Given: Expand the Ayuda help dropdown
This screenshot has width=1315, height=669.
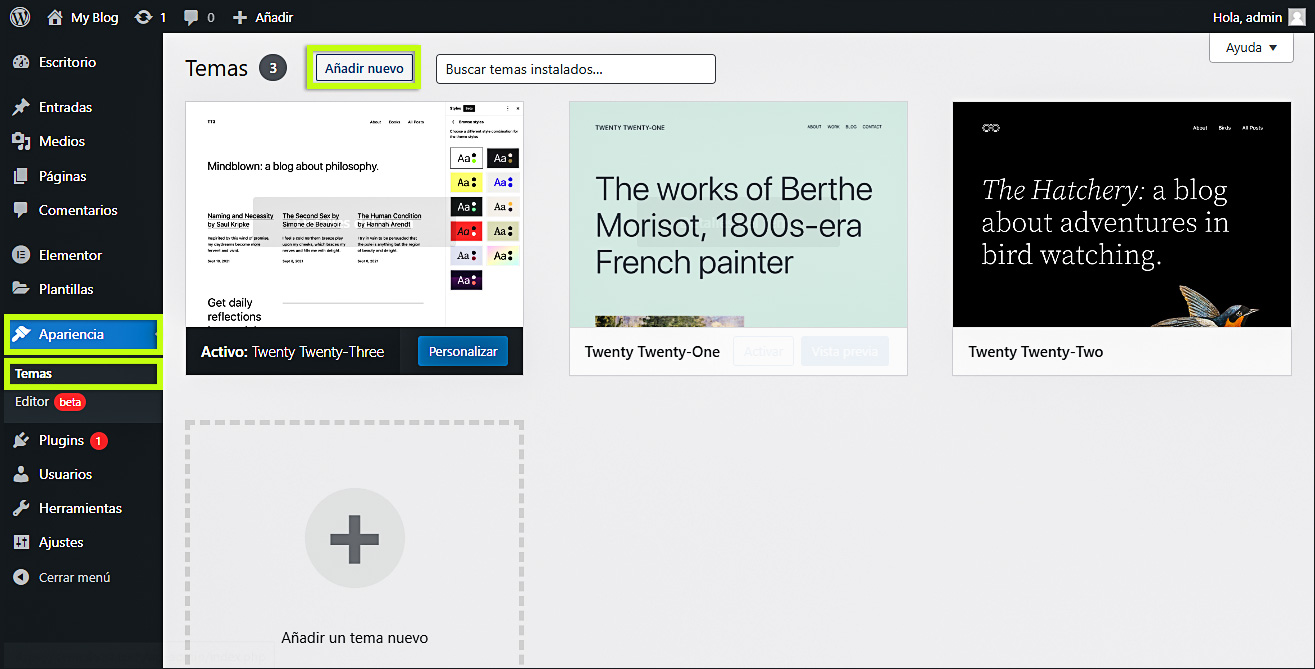Looking at the screenshot, I should (1251, 47).
